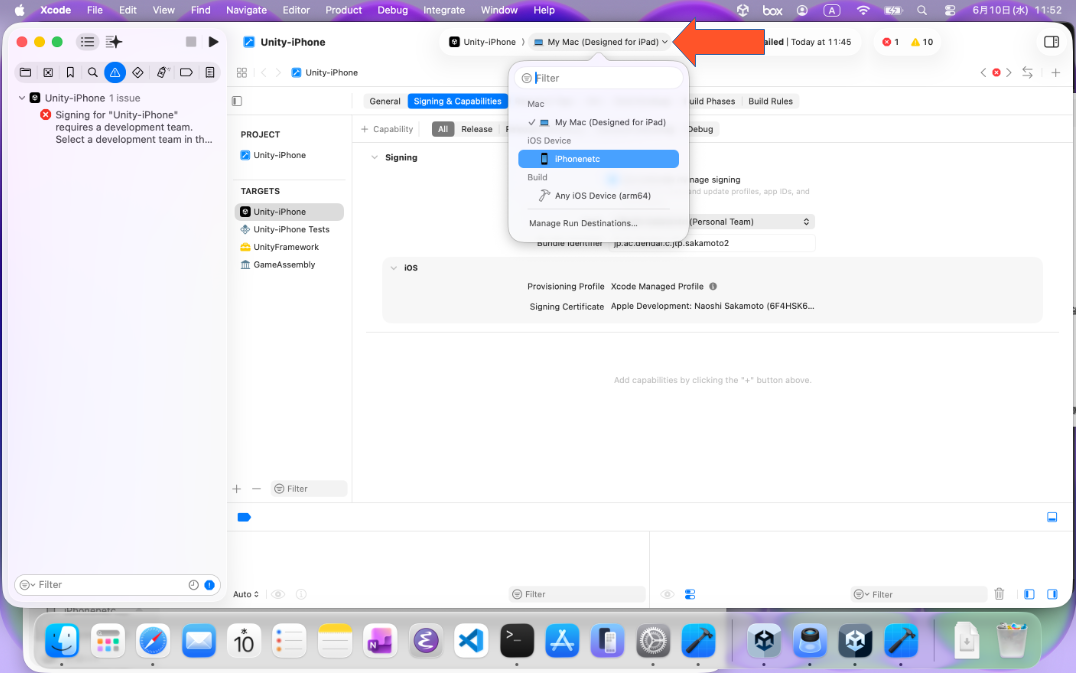Screen dimensions: 1077x674
Task: Select the Unity-iPhone Tests target
Action: coord(289,229)
